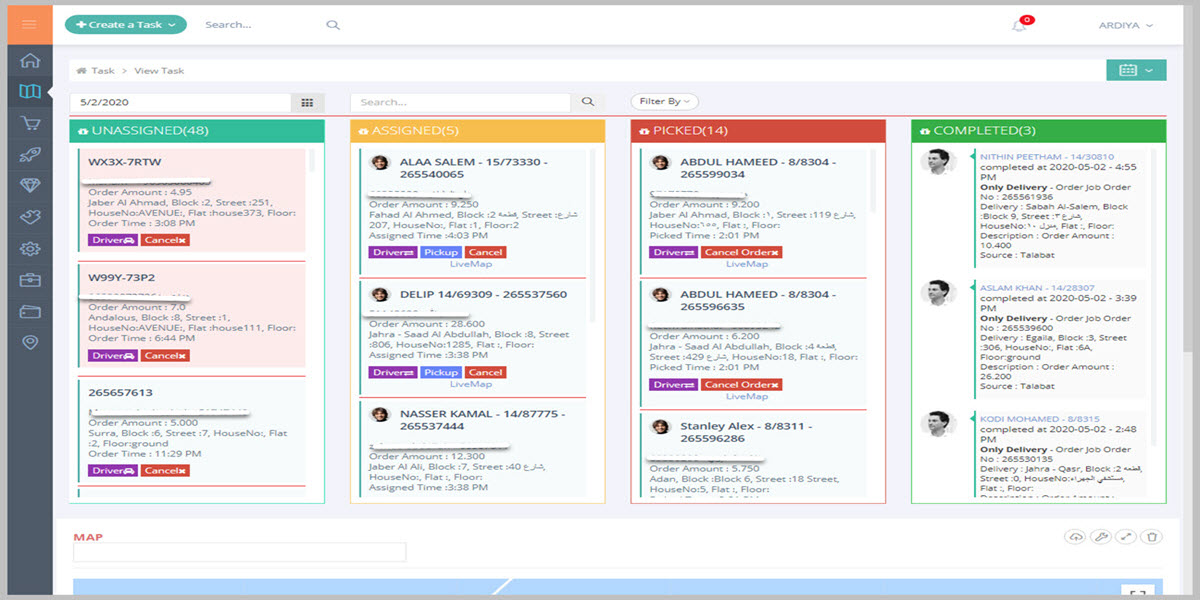Click Driver on ALAA SALEM task
This screenshot has height=600, width=1200.
(393, 252)
